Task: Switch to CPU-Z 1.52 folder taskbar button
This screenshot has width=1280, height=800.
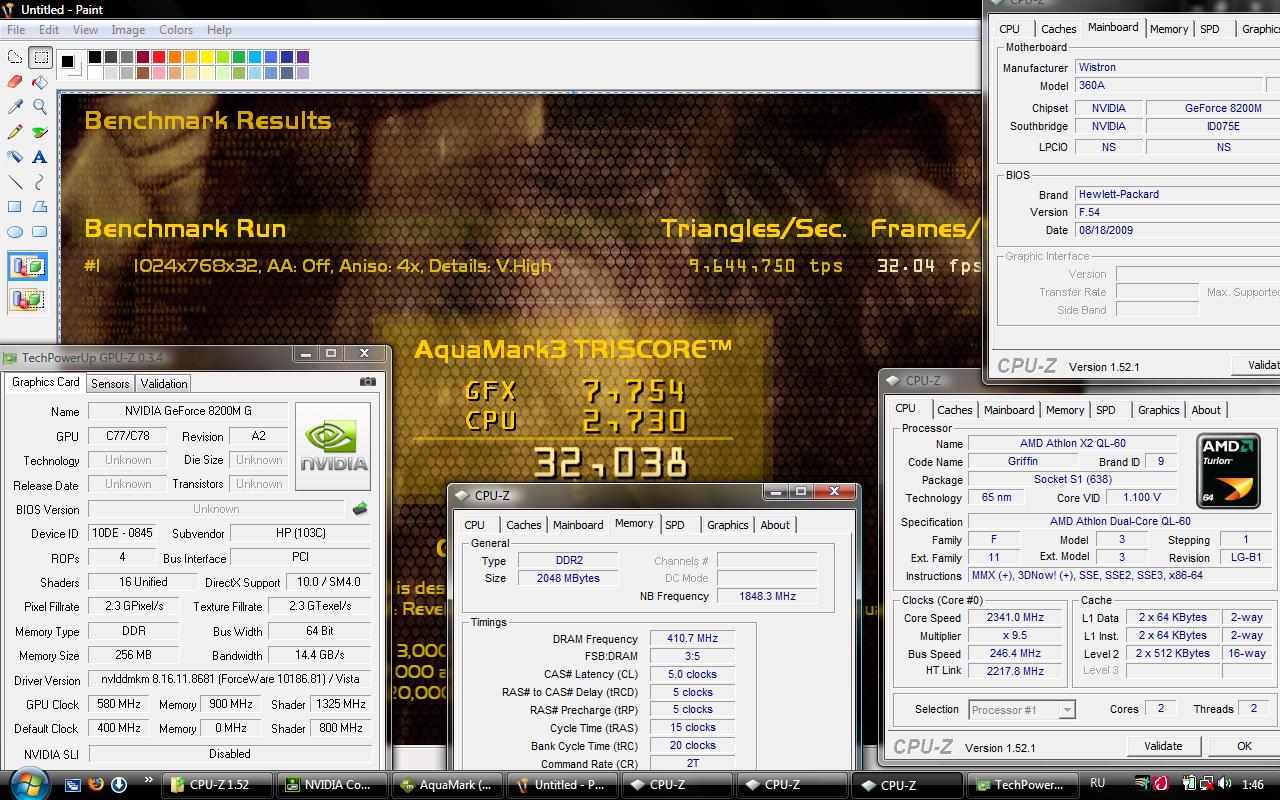Action: click(217, 785)
